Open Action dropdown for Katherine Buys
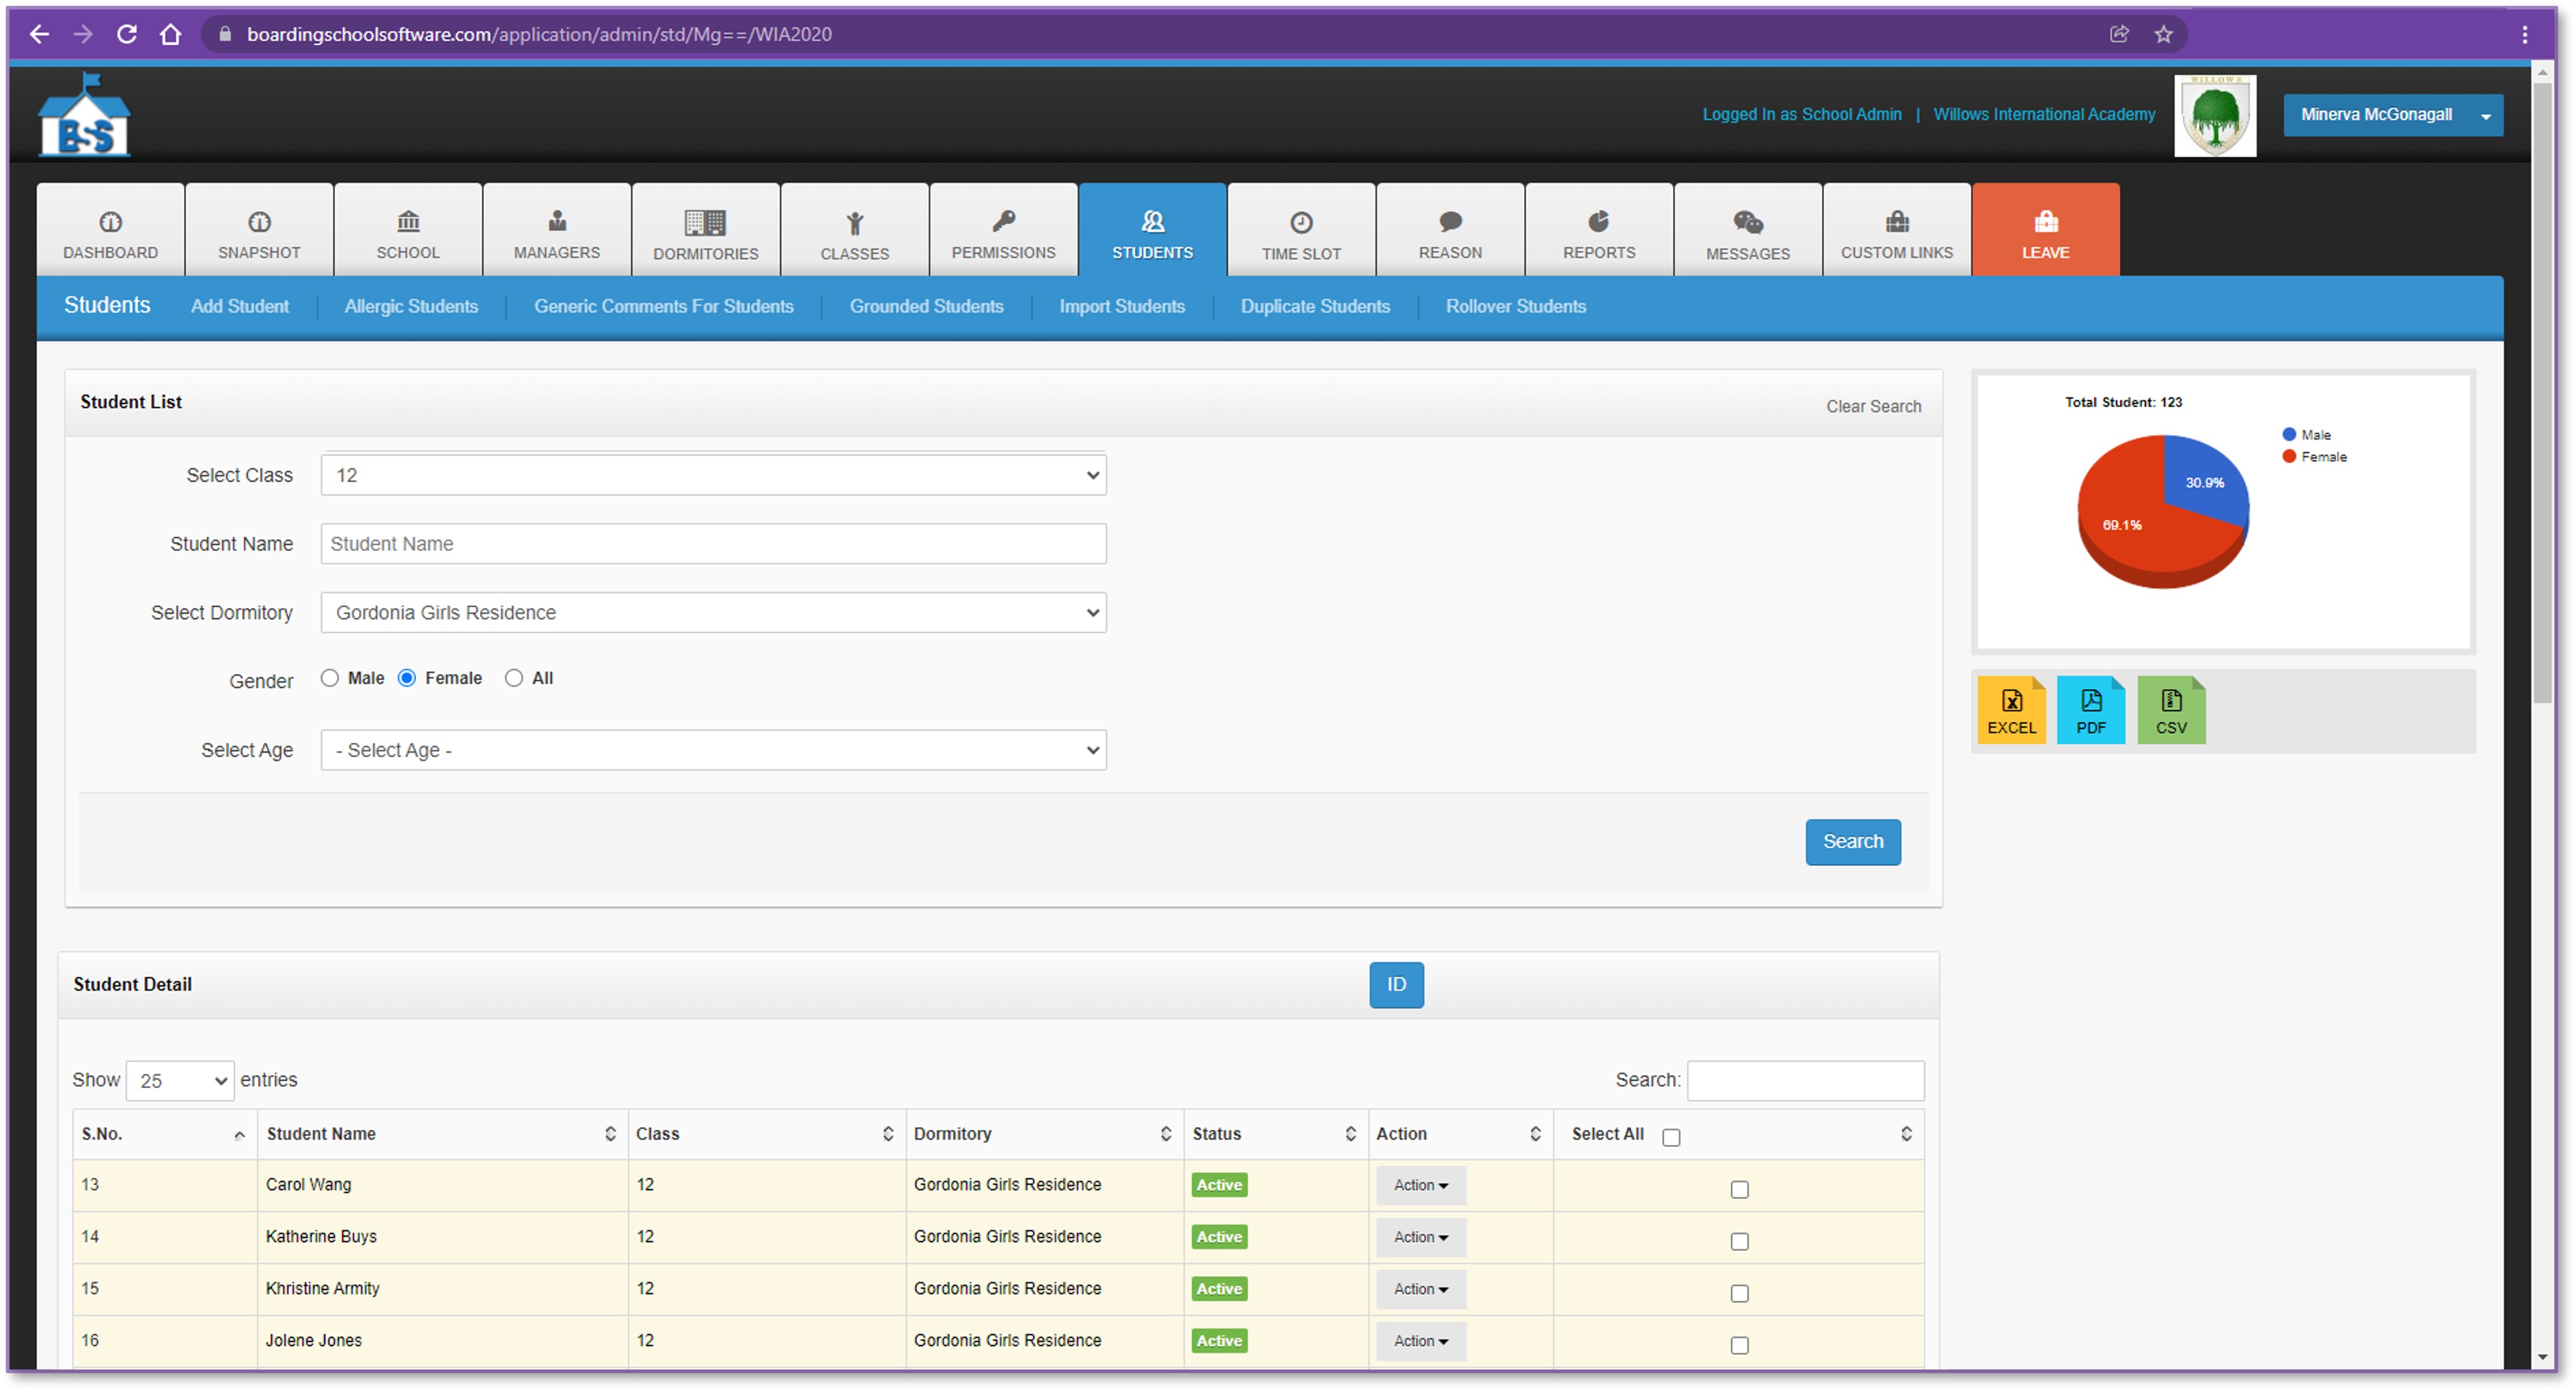Screen dimensions: 2576x1391 [1420, 1237]
